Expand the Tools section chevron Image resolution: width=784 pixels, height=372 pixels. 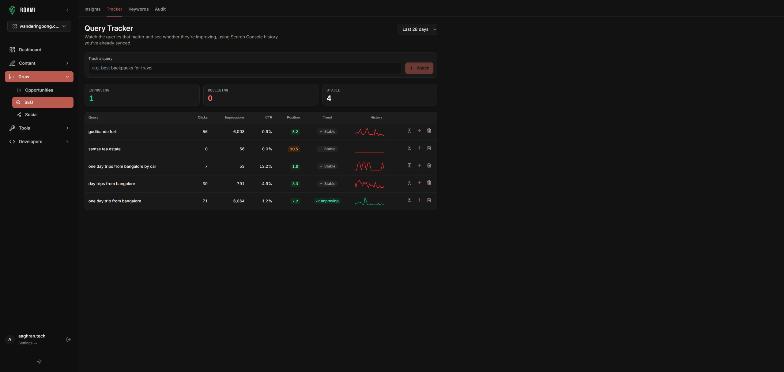tap(68, 128)
